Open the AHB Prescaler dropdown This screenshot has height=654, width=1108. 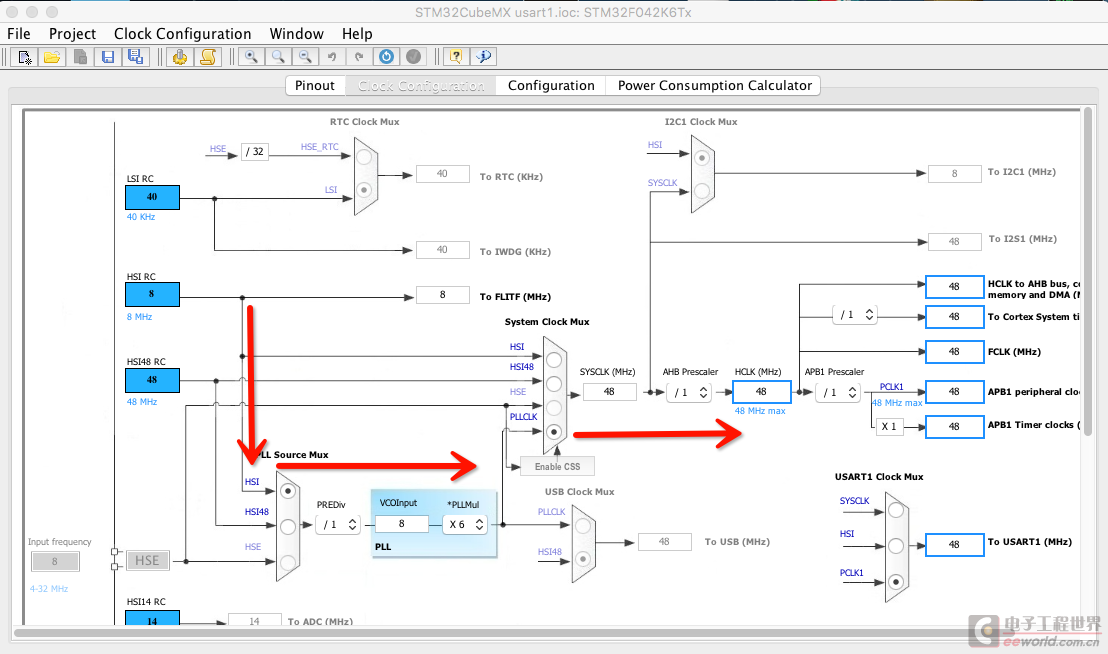689,393
